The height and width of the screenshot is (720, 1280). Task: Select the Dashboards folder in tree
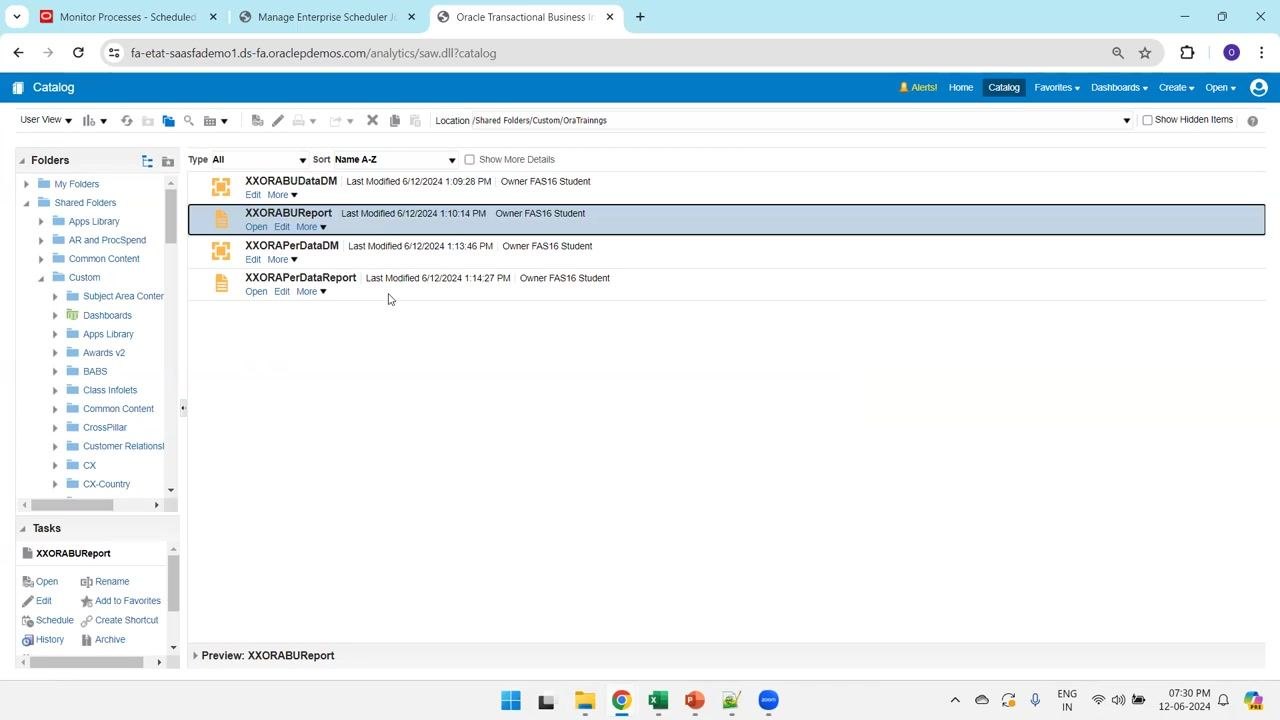[107, 316]
